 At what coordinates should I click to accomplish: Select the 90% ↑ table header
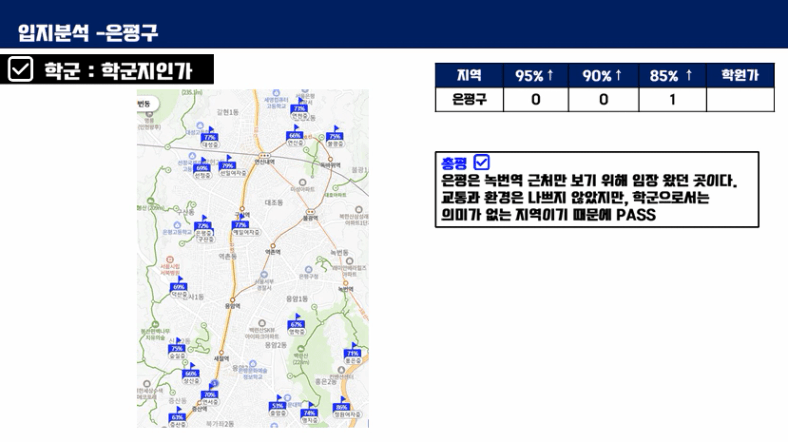pos(603,75)
